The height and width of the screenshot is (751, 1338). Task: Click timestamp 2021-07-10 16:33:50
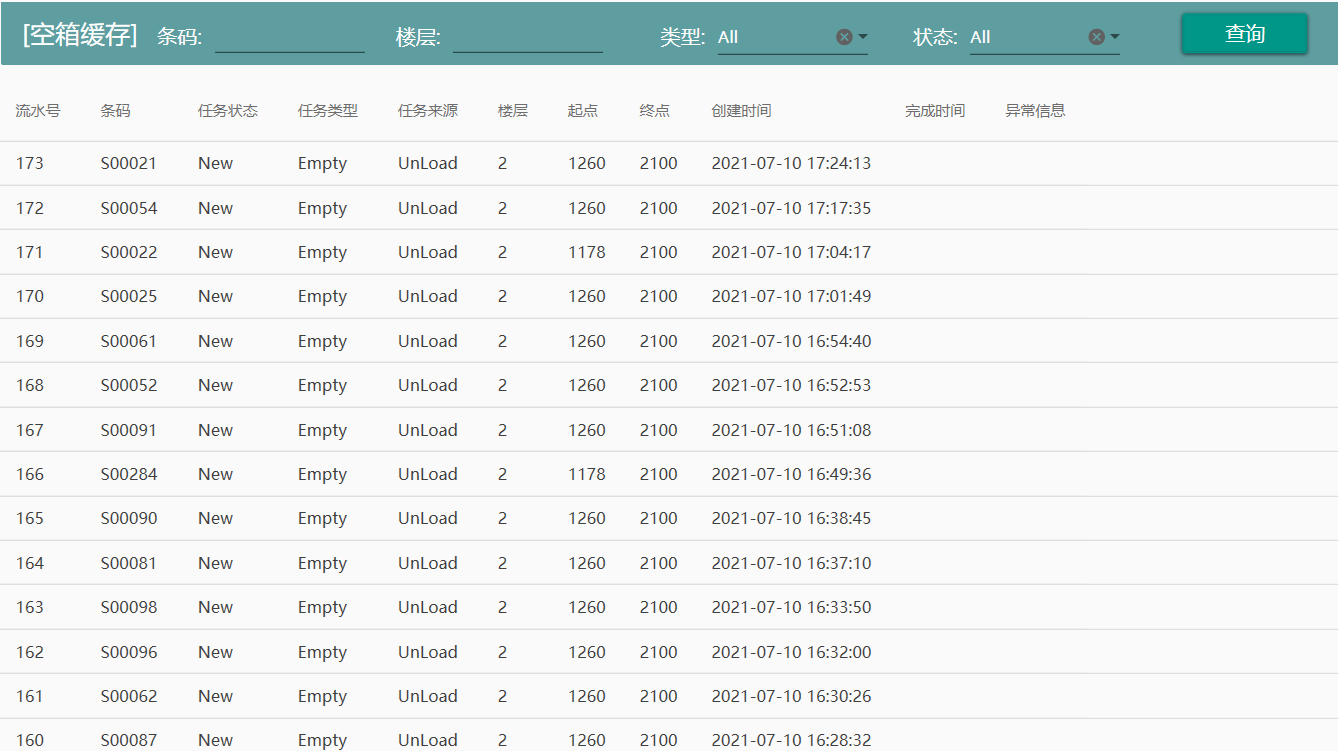(x=791, y=607)
